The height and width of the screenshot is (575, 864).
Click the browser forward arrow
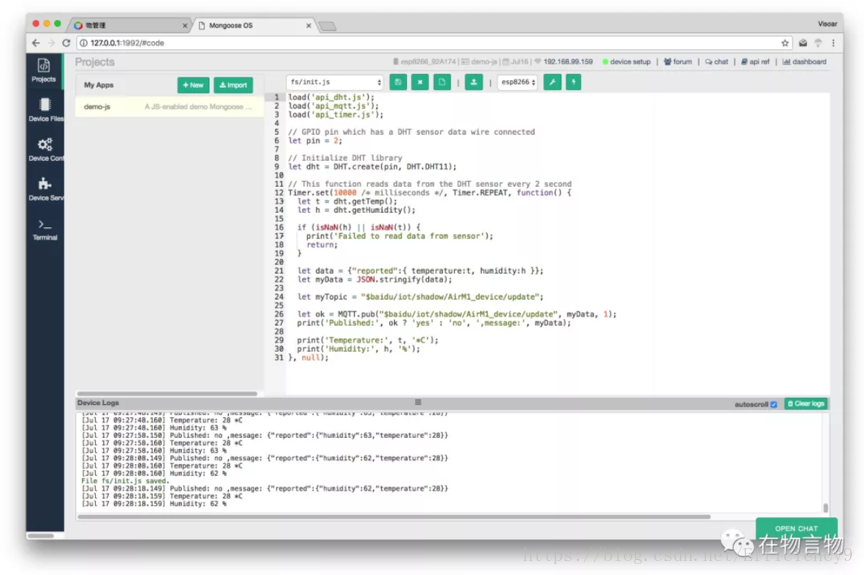51,43
